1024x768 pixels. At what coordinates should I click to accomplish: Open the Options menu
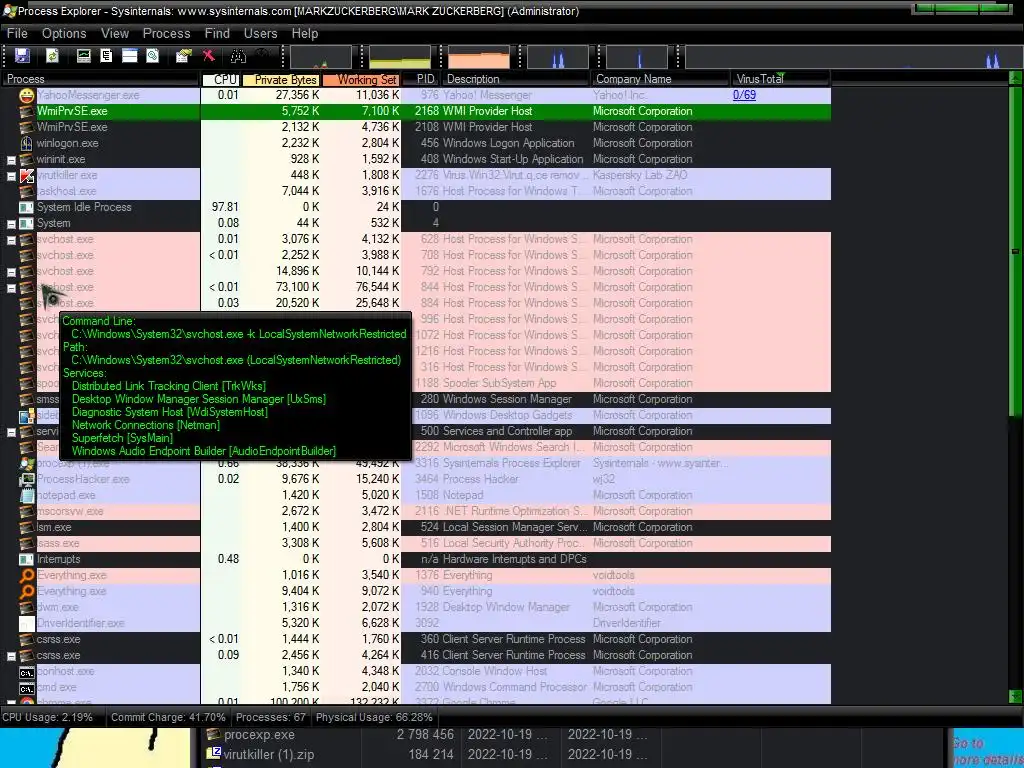pos(64,33)
